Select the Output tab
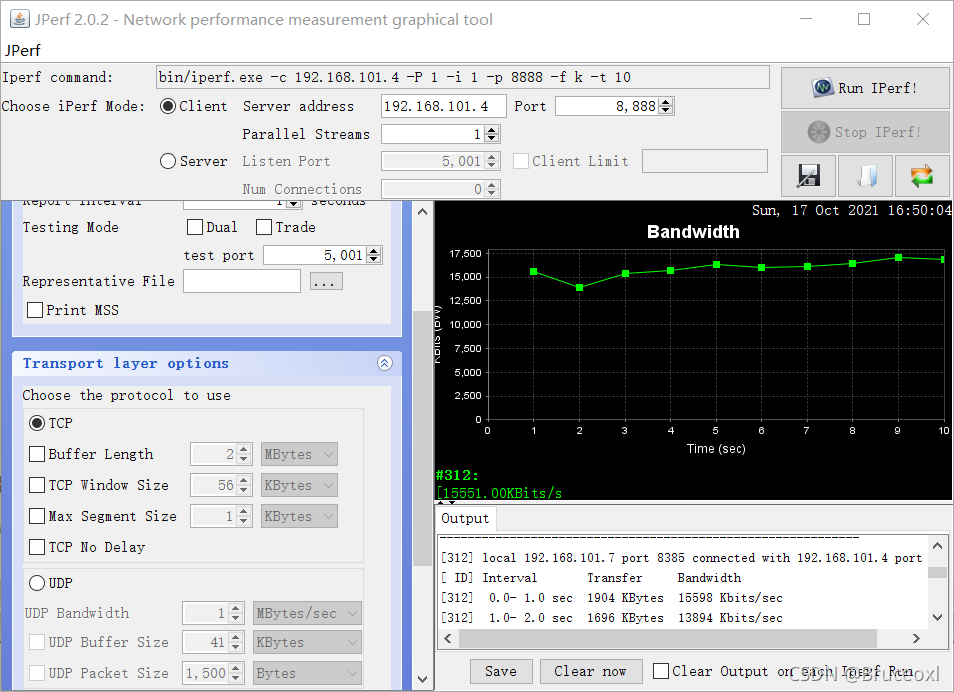The width and height of the screenshot is (954, 692). point(465,519)
